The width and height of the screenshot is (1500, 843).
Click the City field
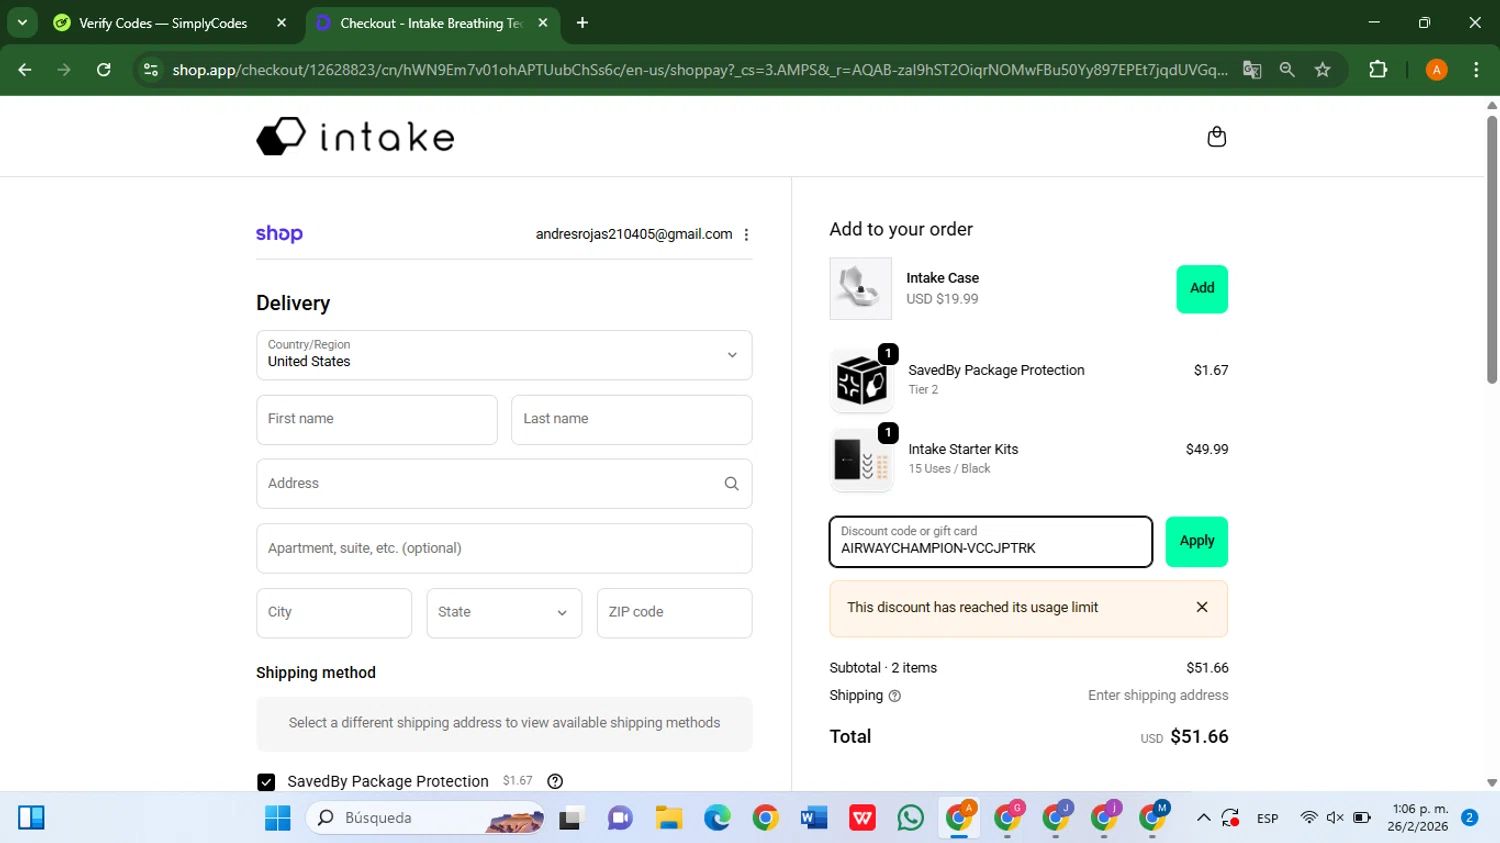(x=334, y=613)
